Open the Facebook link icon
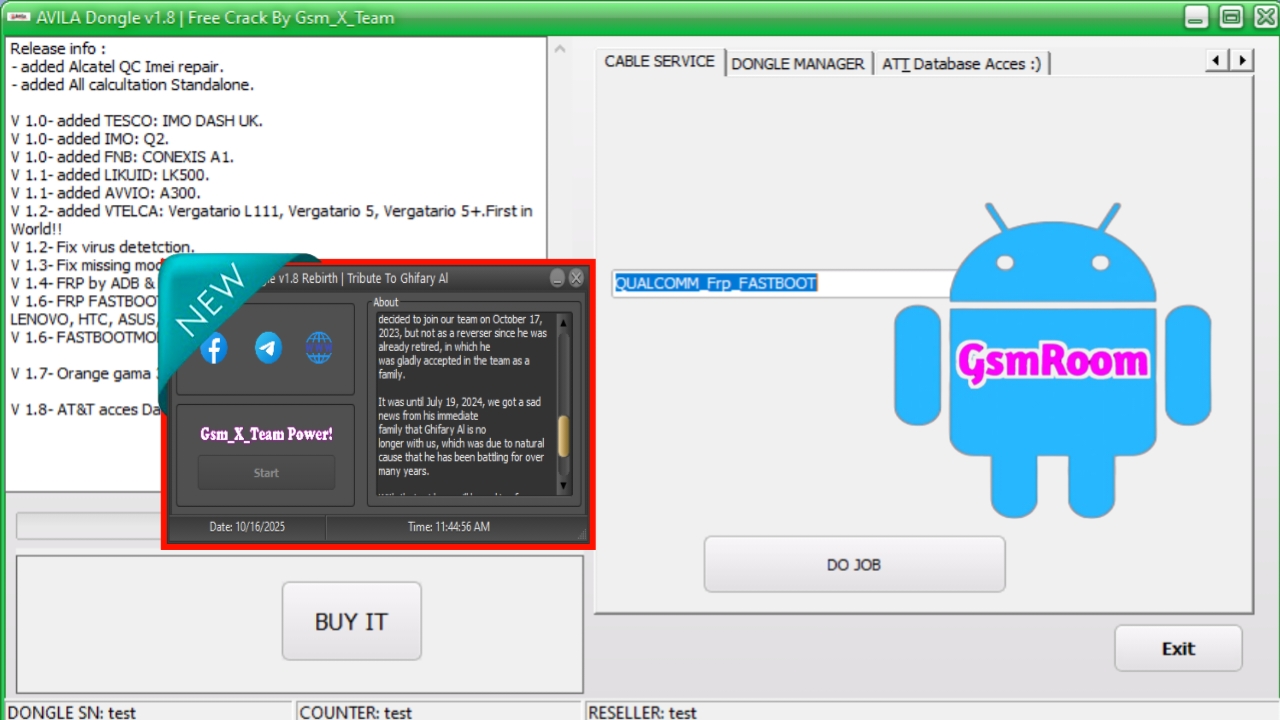 point(214,348)
